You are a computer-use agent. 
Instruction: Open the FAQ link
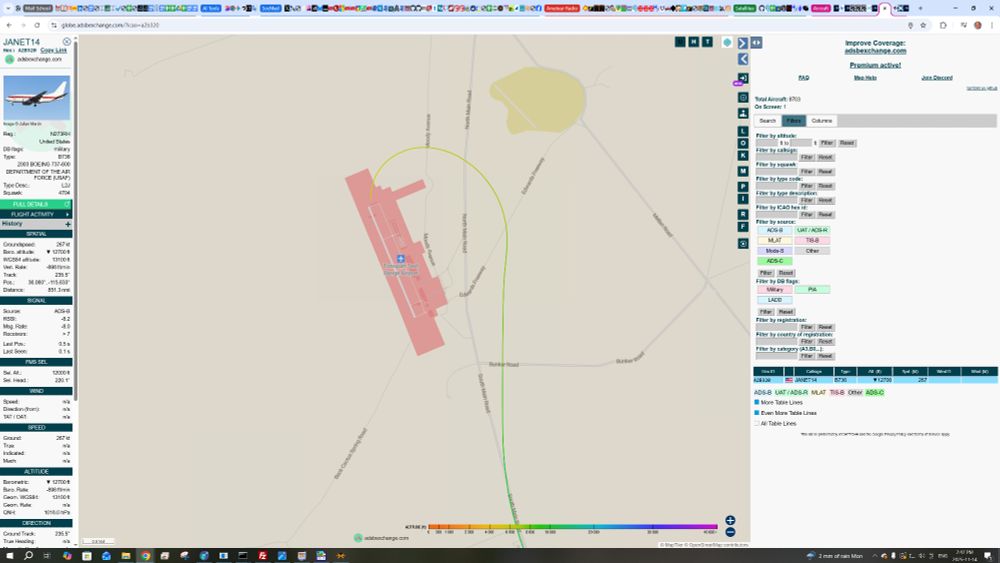point(804,78)
